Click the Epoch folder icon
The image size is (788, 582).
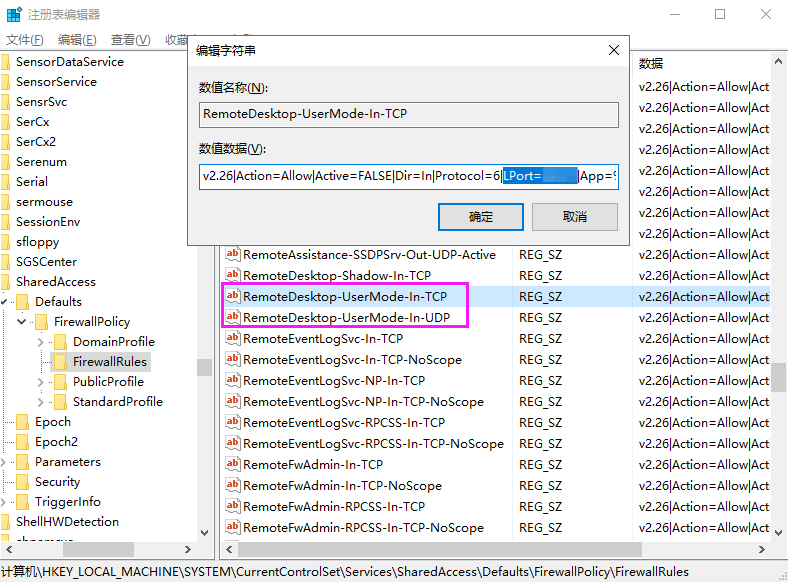click(x=22, y=422)
